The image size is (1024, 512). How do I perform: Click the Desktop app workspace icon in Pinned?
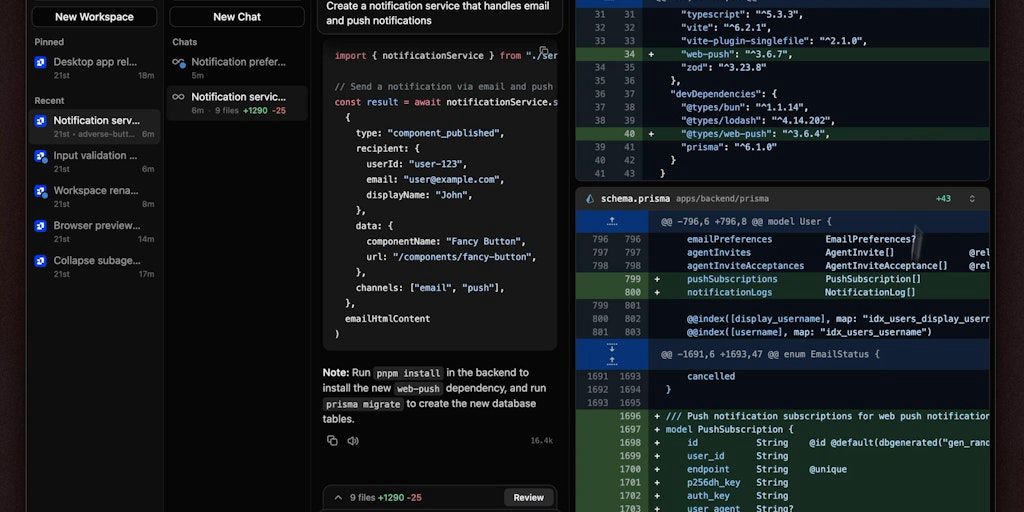[x=40, y=62]
